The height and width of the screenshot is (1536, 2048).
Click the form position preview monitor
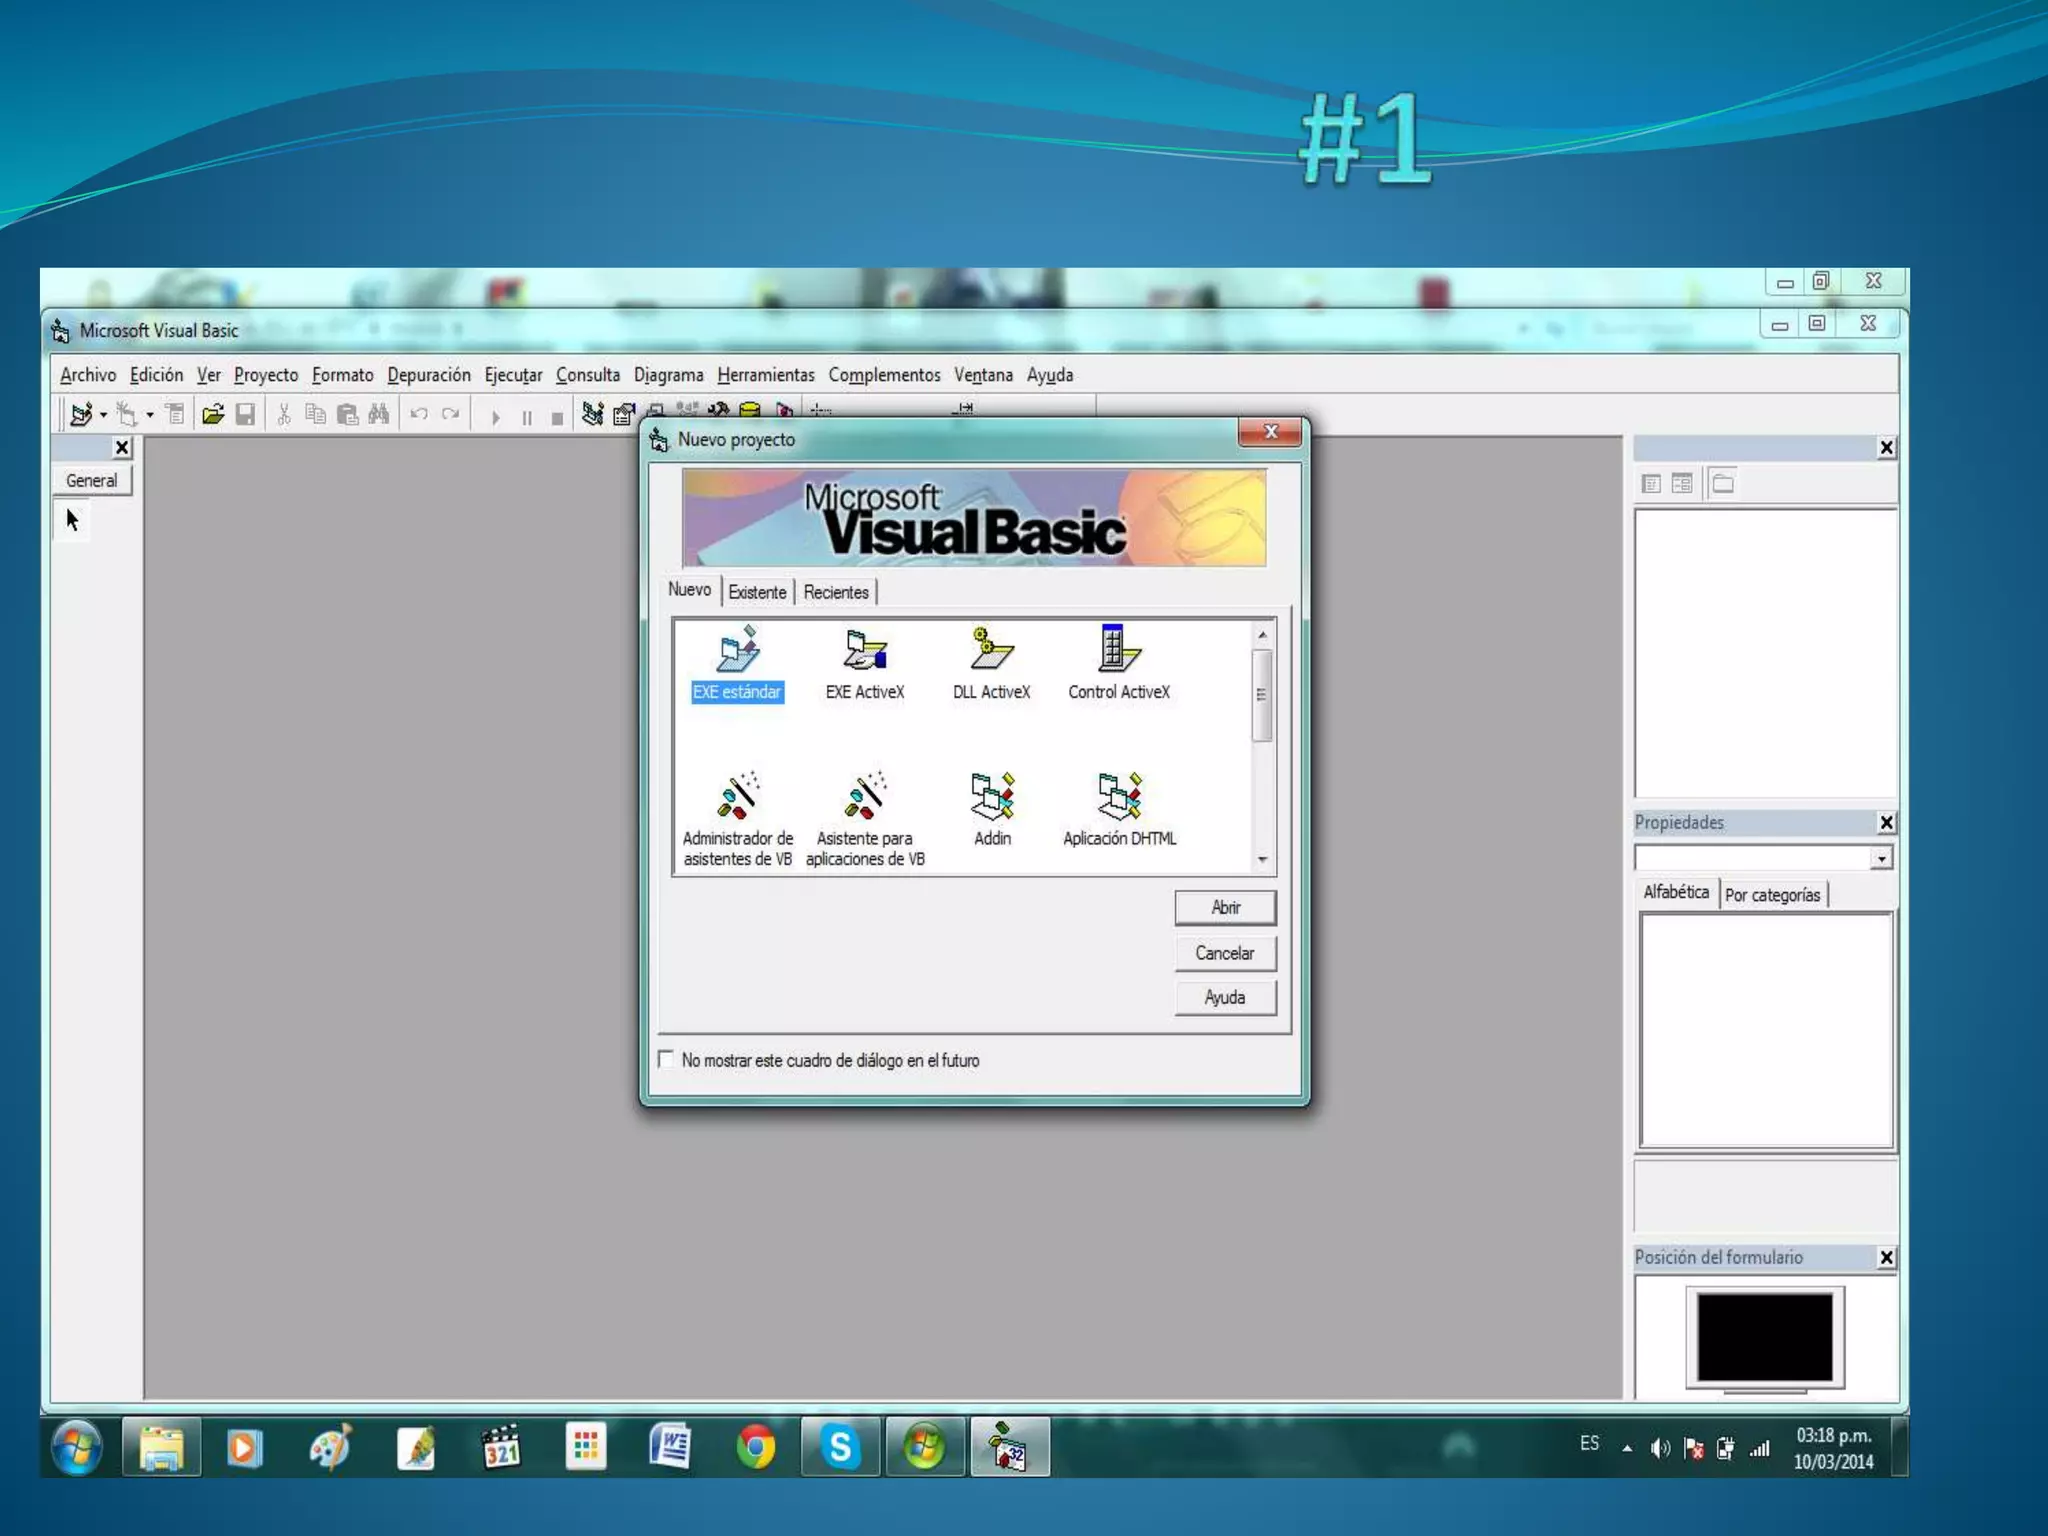[1765, 1337]
